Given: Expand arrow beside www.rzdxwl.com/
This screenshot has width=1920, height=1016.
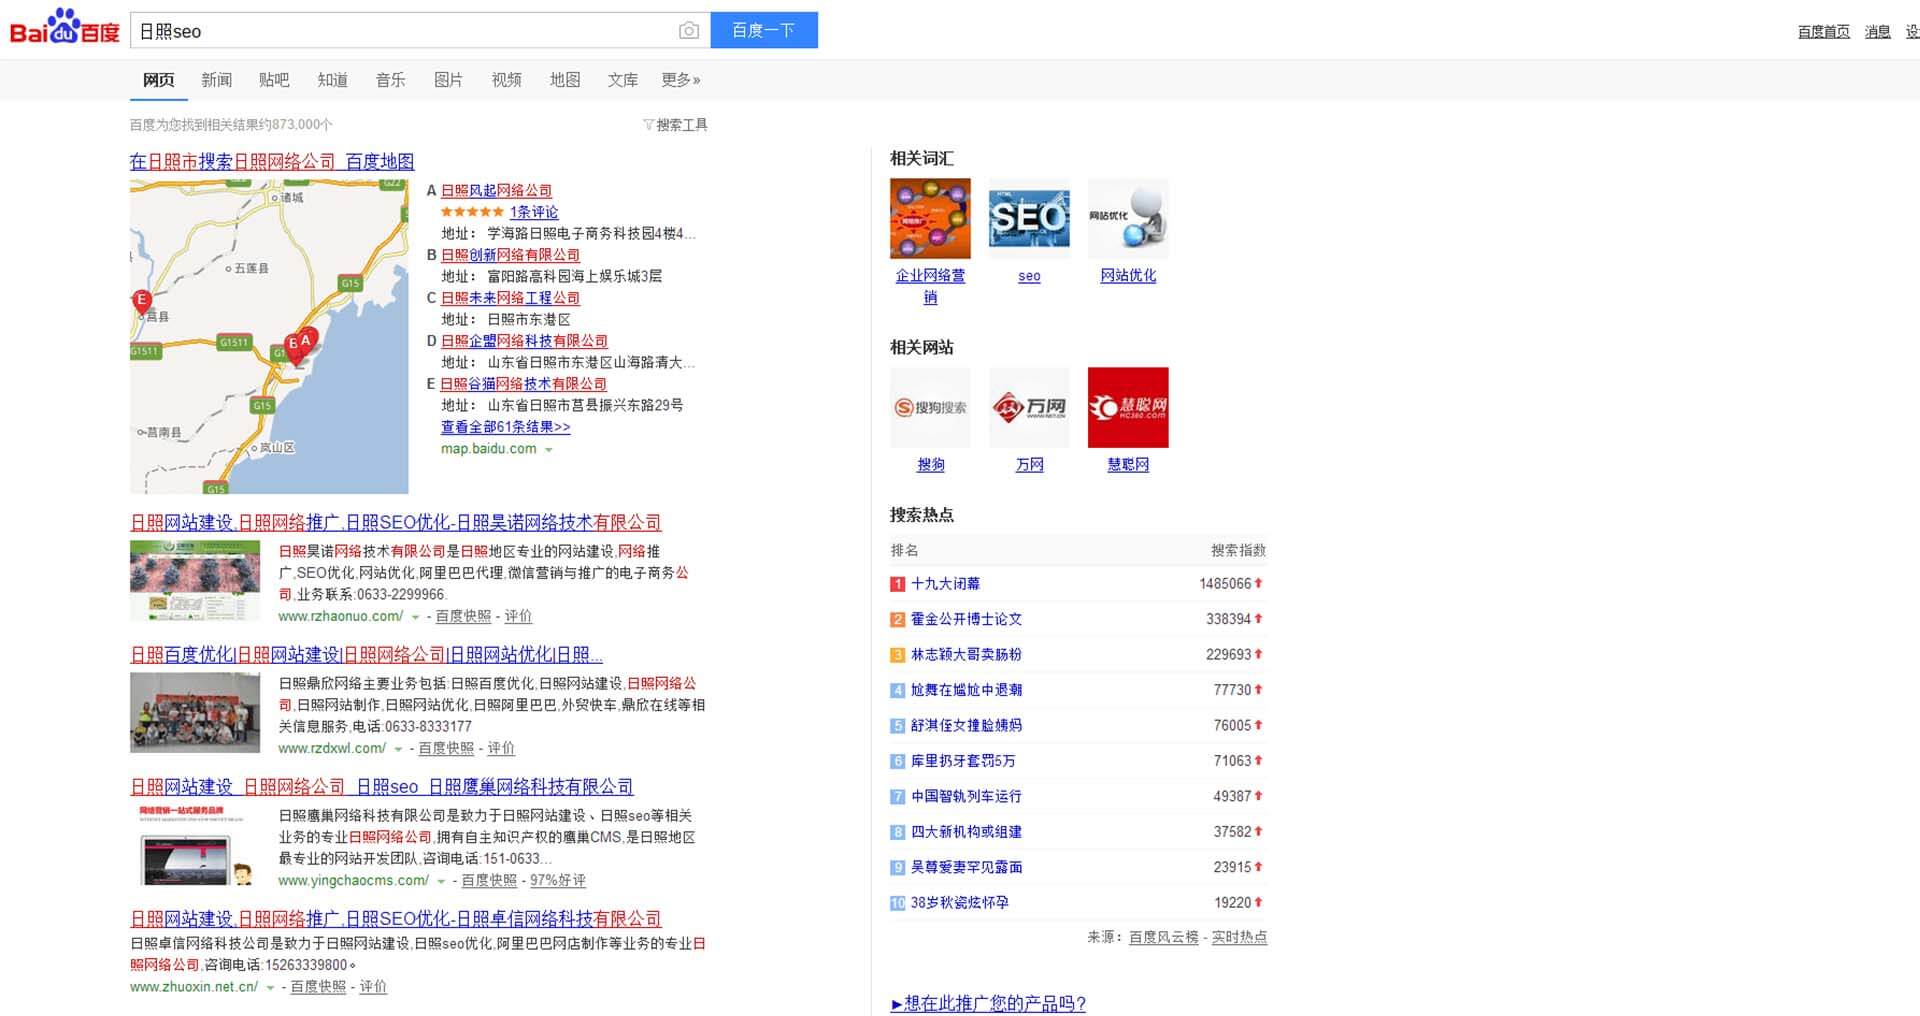Looking at the screenshot, I should tap(398, 750).
